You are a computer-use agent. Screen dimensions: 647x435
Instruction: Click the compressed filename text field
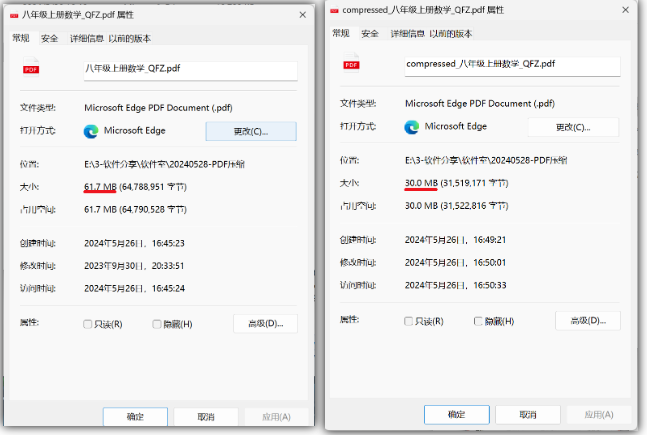point(512,65)
